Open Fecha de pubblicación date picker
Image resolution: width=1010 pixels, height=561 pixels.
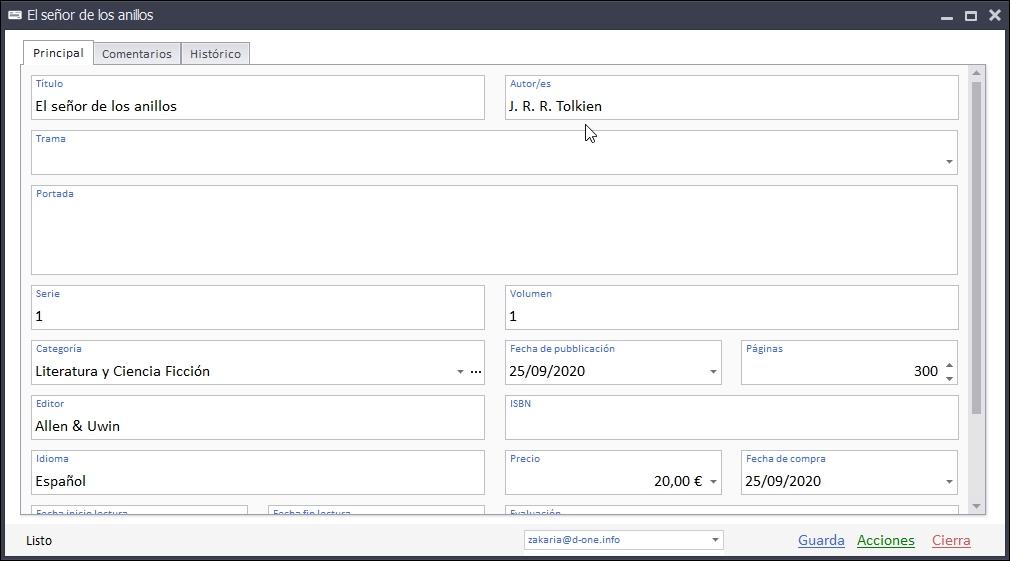pyautogui.click(x=713, y=372)
